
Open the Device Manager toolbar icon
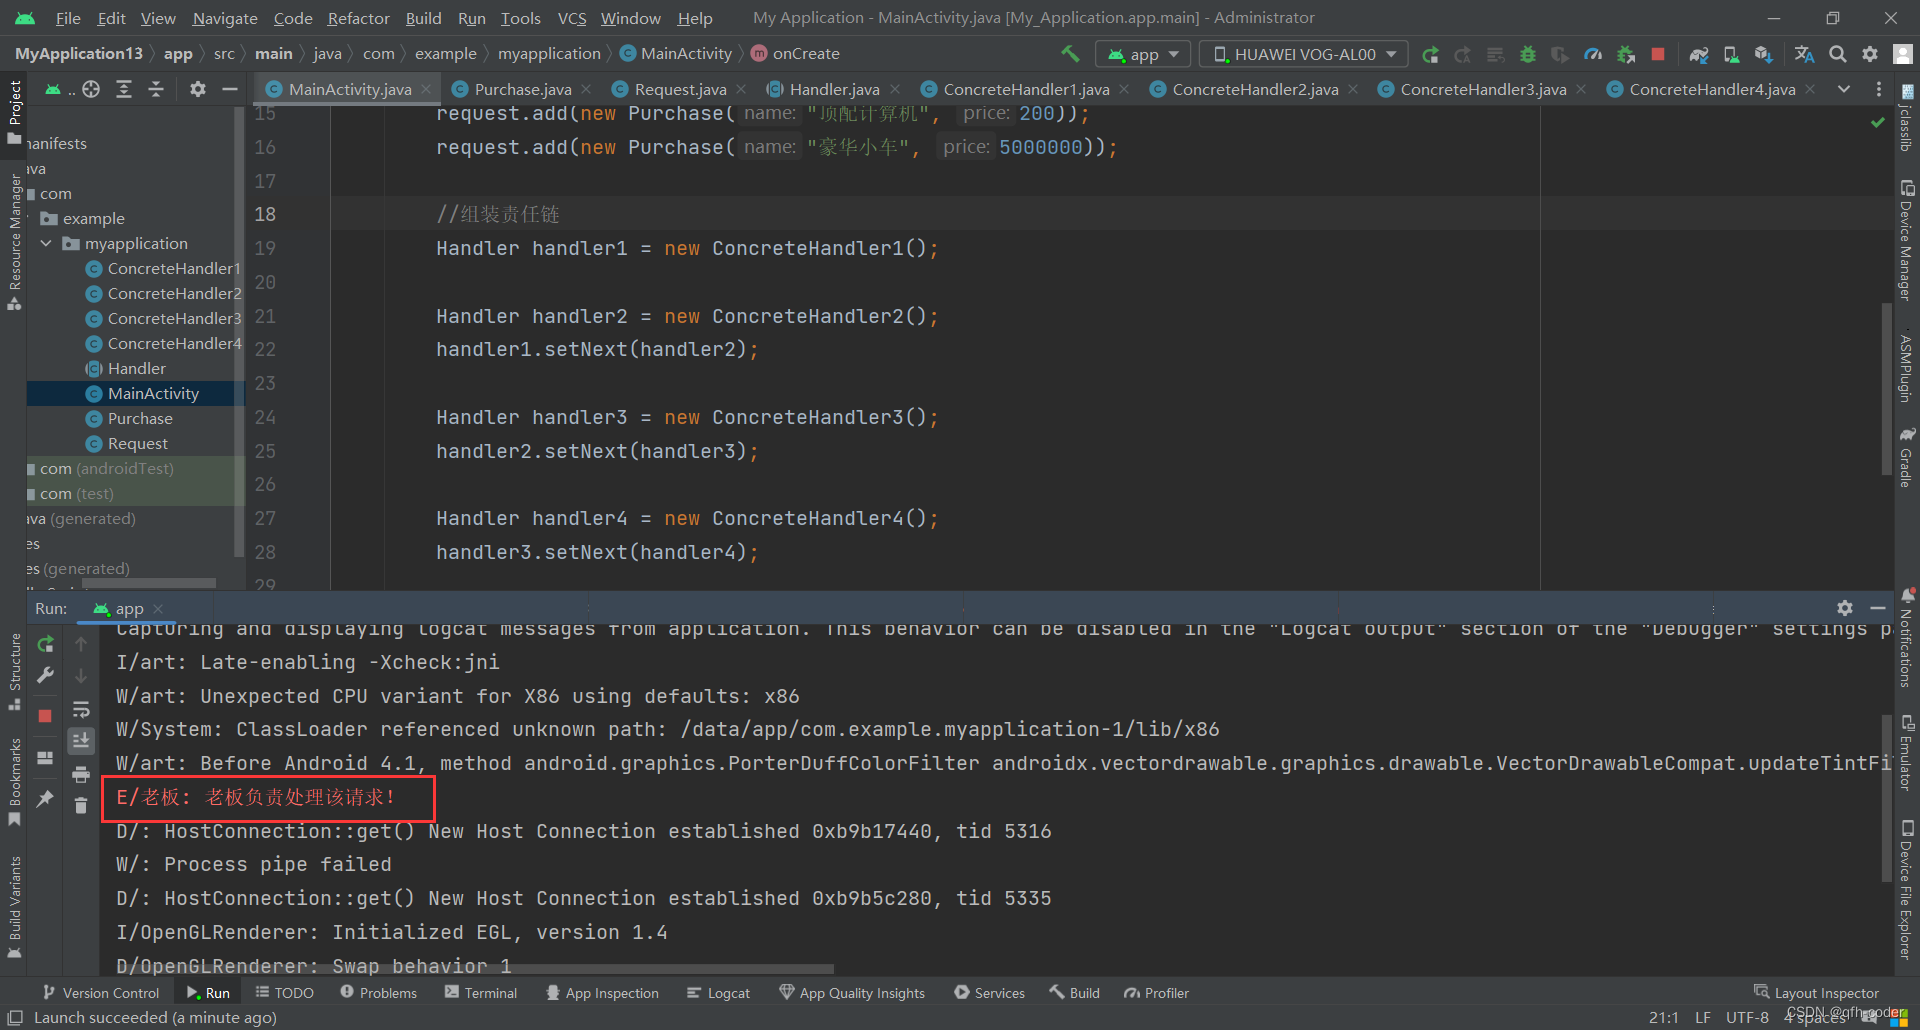(1731, 54)
